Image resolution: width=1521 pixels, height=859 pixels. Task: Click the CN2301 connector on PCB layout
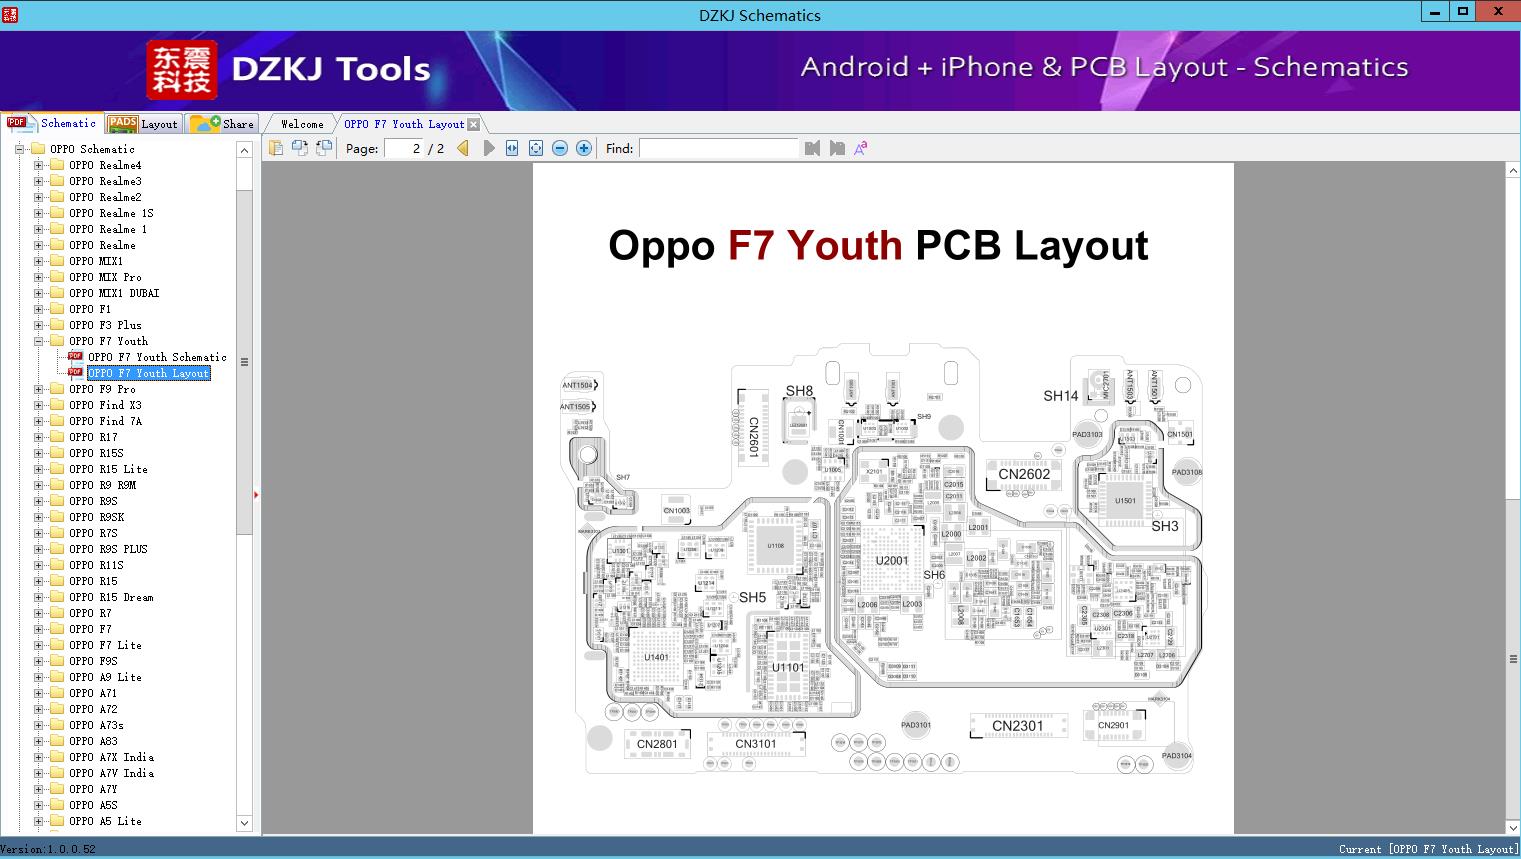(x=1017, y=726)
